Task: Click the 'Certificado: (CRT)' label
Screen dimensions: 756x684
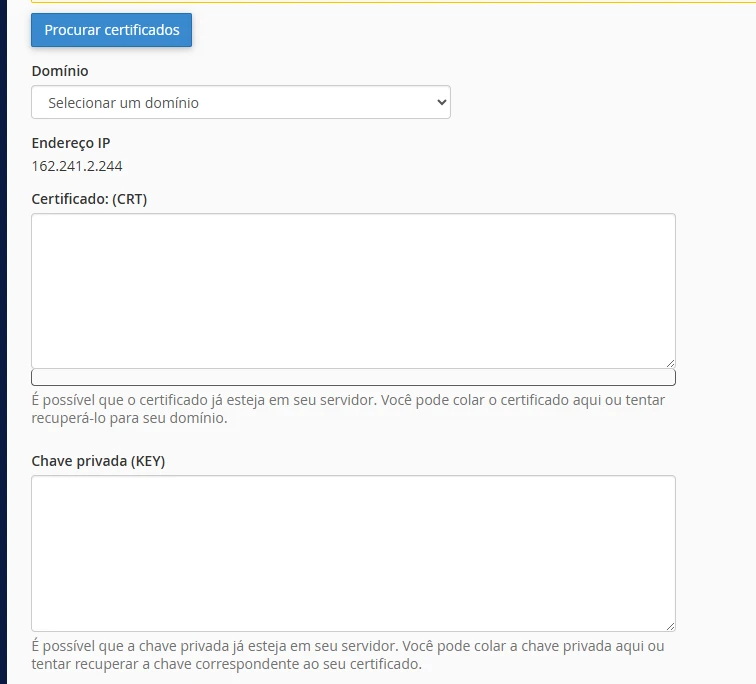Action: tap(89, 199)
